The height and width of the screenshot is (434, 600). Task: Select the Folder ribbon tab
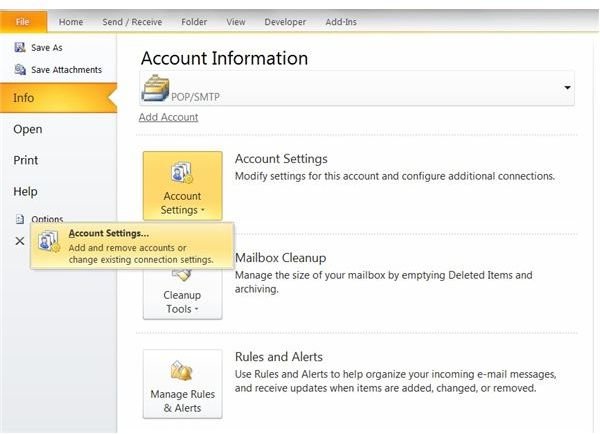(194, 22)
